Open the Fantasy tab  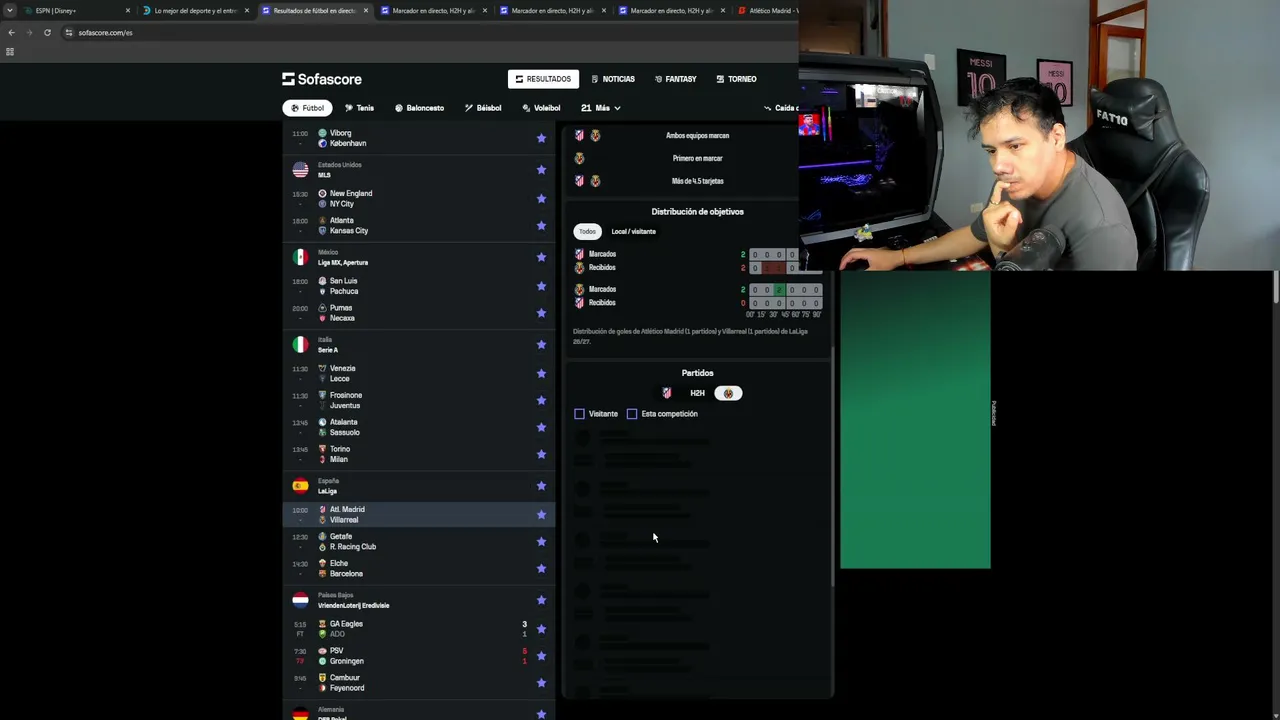(676, 79)
